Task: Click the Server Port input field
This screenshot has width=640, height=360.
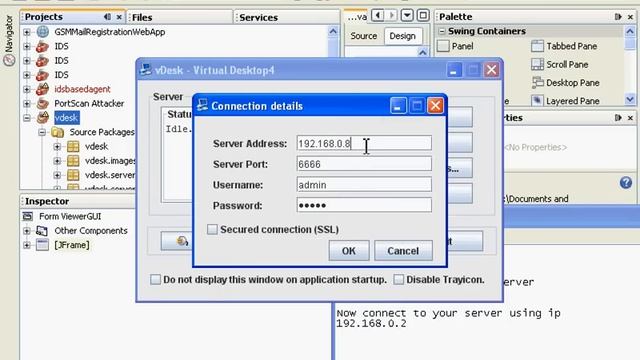Action: coord(364,164)
